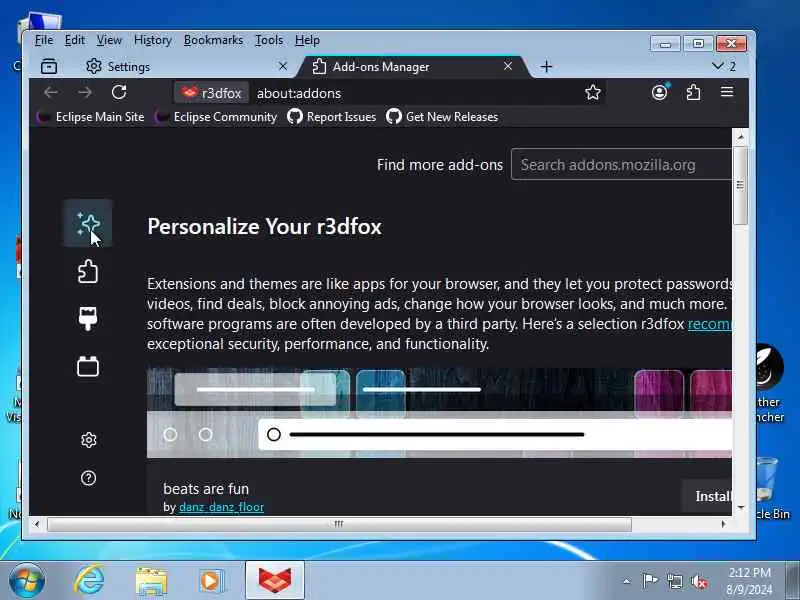800x600 pixels.
Task: Open the Firefox View icon left of tabs
Action: click(x=49, y=66)
